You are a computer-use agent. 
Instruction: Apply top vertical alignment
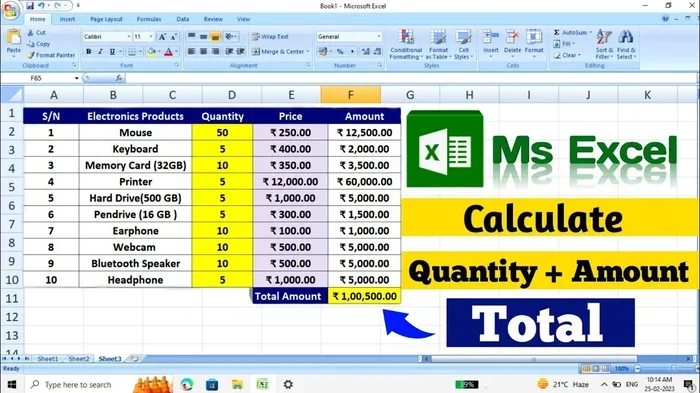pyautogui.click(x=192, y=37)
